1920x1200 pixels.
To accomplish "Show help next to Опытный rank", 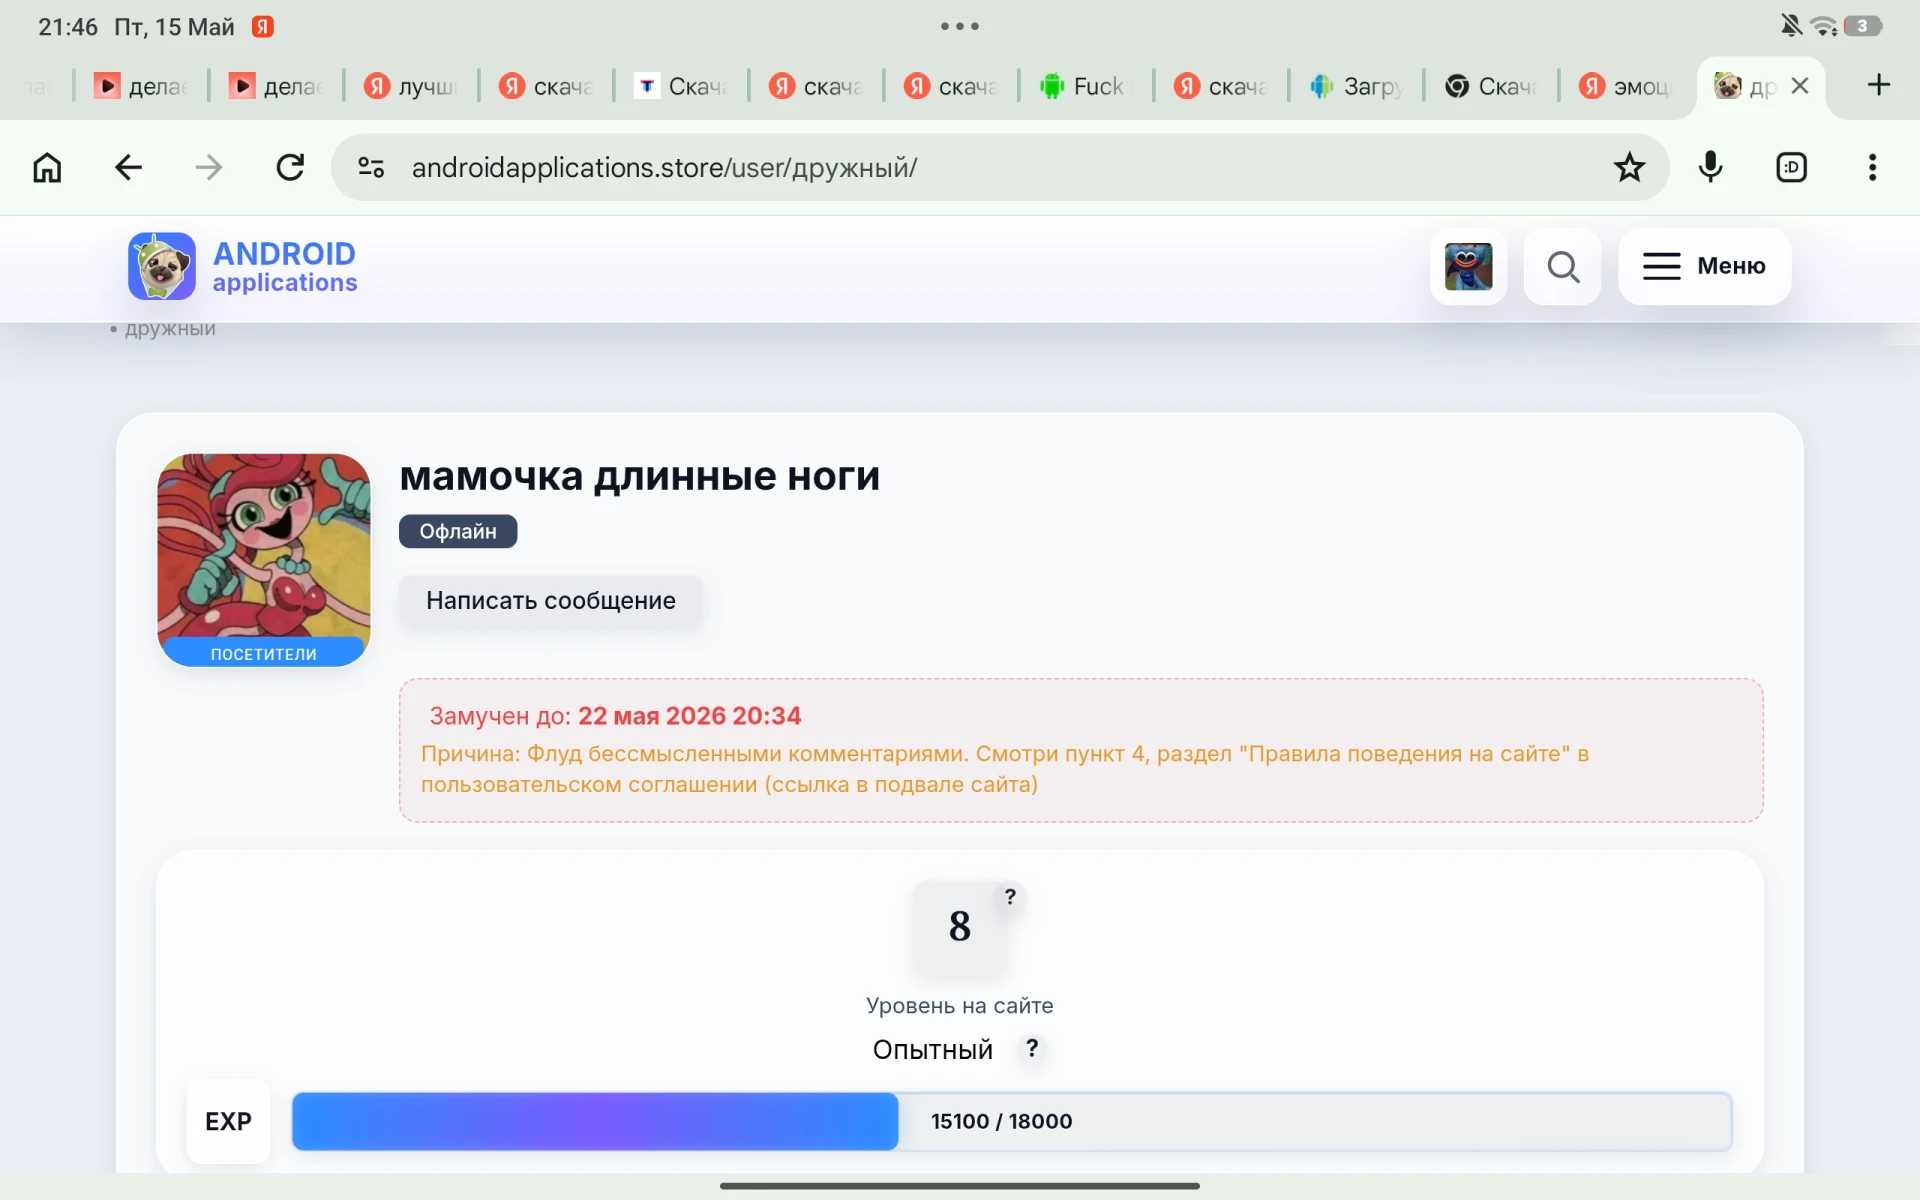I will [x=1032, y=1048].
